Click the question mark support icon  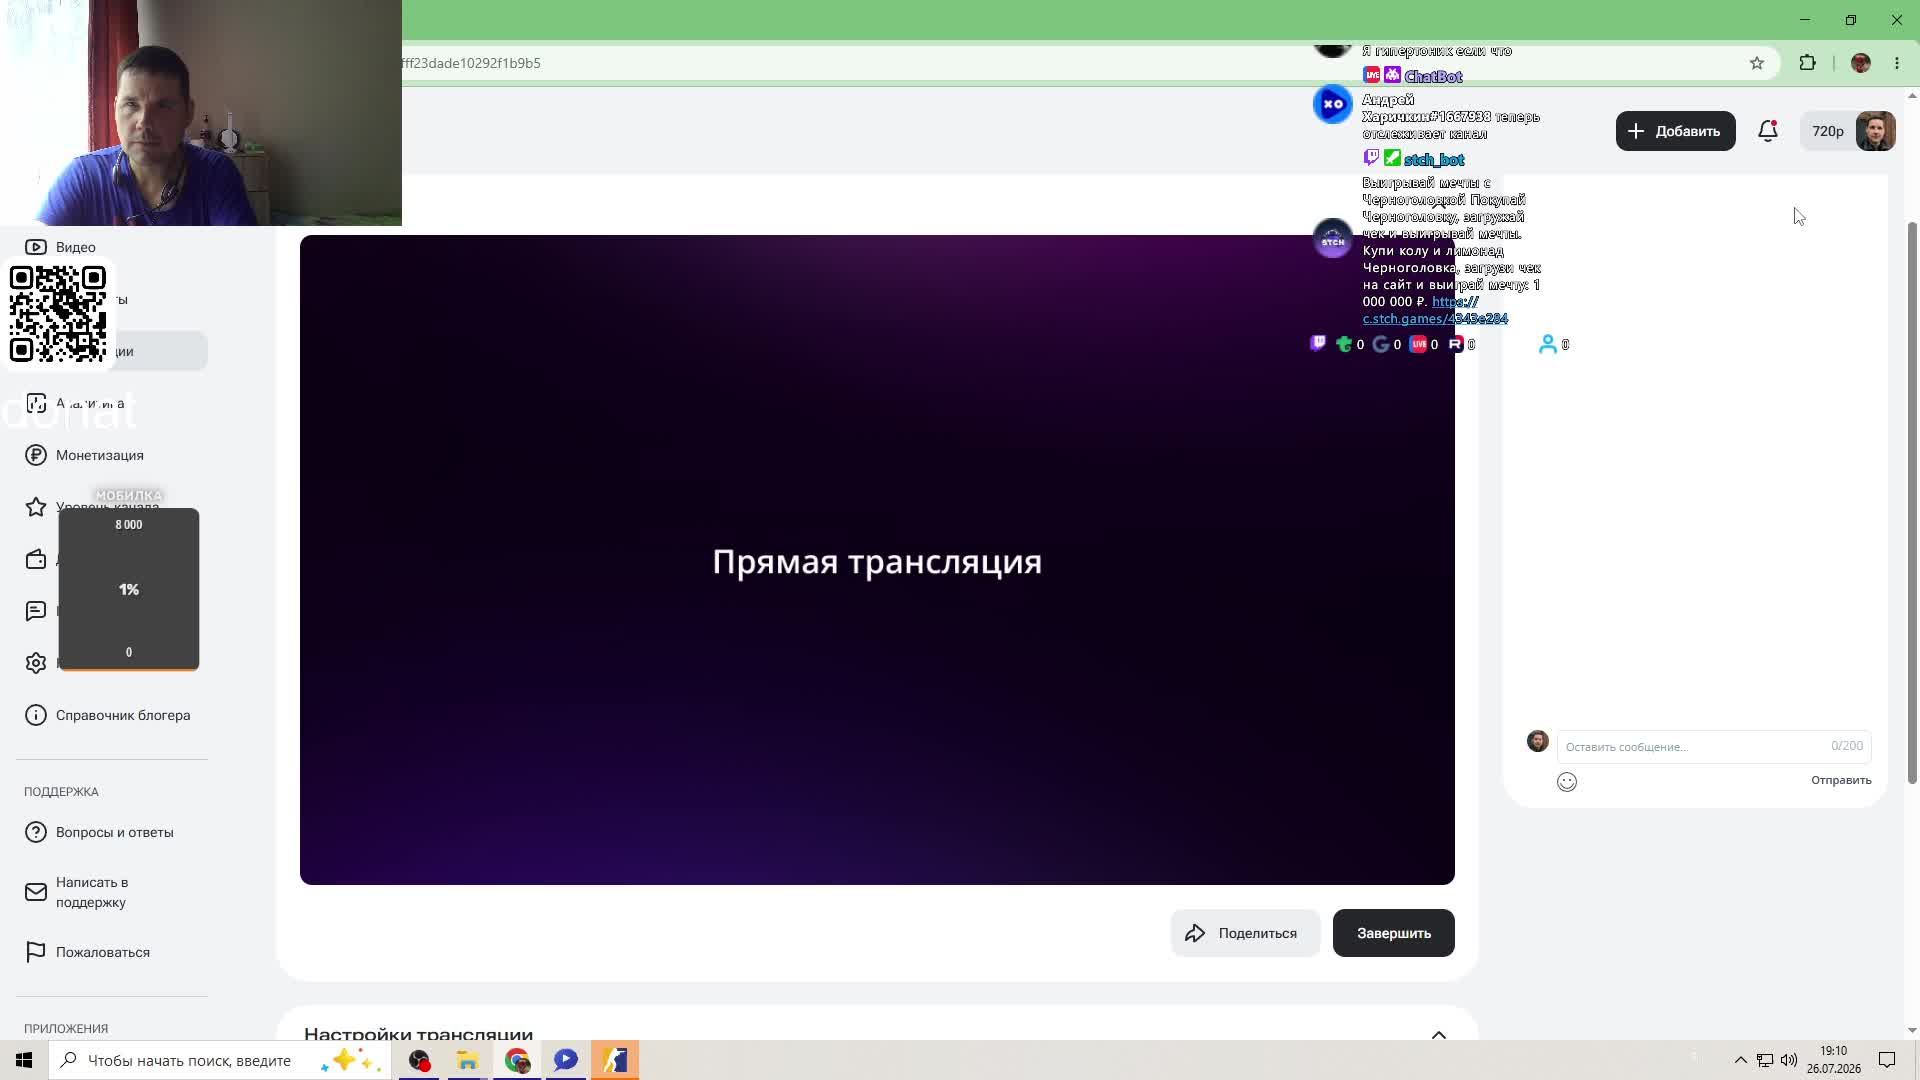[36, 832]
